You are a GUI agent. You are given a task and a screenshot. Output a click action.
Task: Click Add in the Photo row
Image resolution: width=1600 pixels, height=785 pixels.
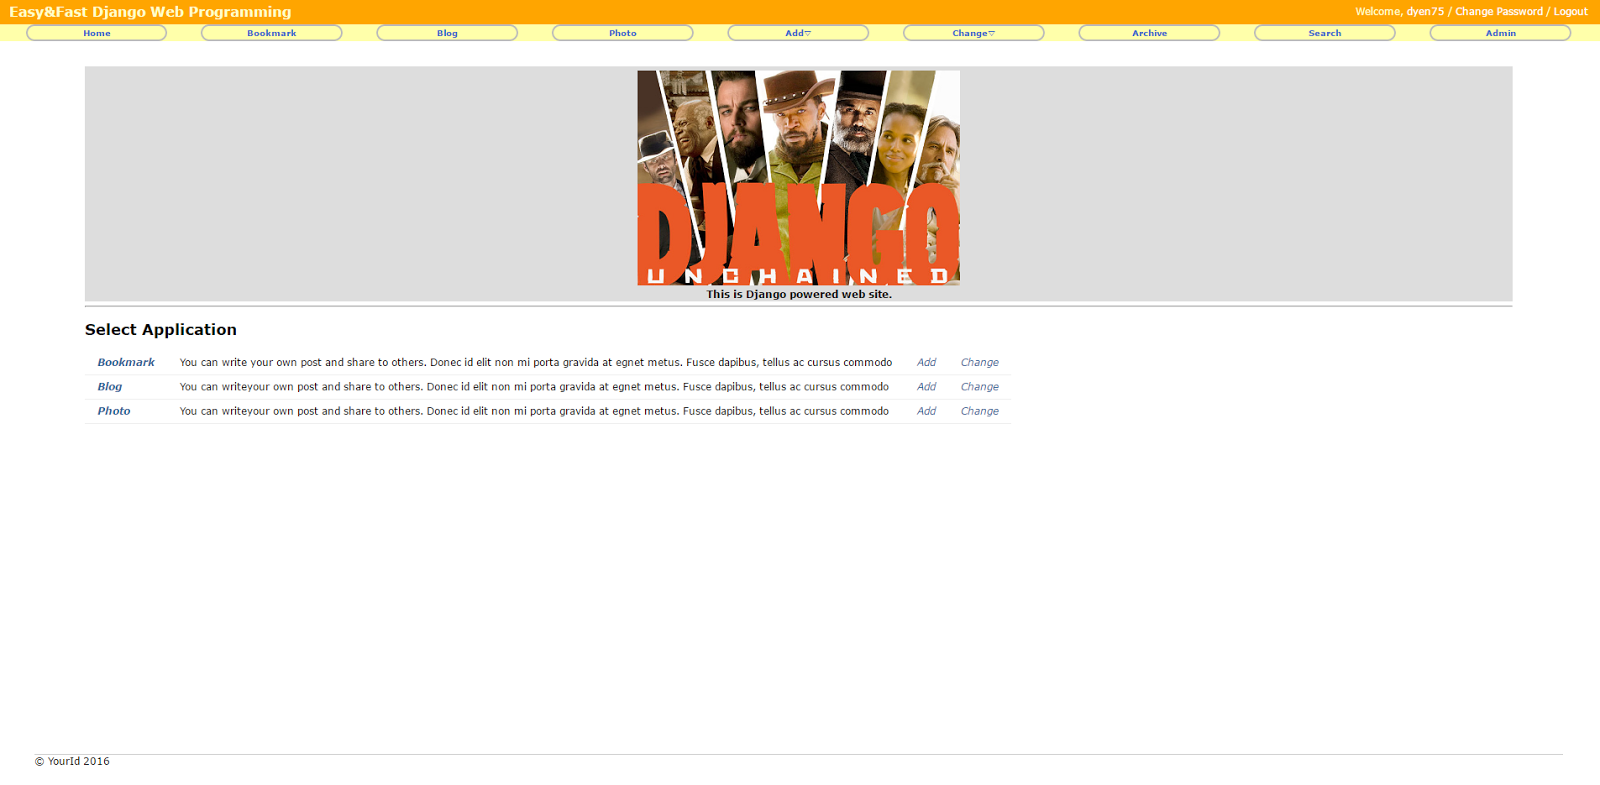pos(927,411)
